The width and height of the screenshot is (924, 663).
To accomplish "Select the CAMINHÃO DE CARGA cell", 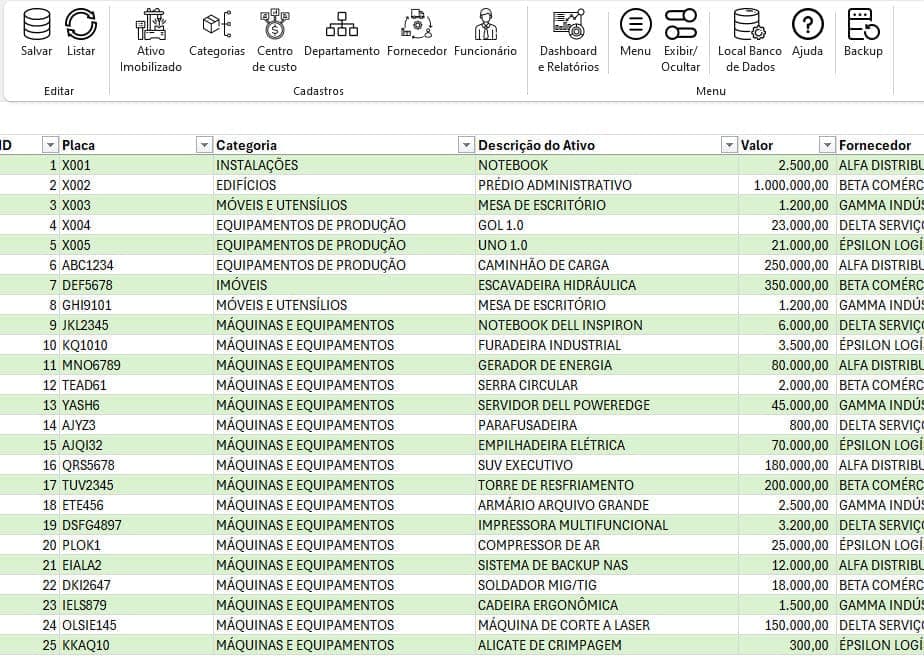I will [x=607, y=265].
